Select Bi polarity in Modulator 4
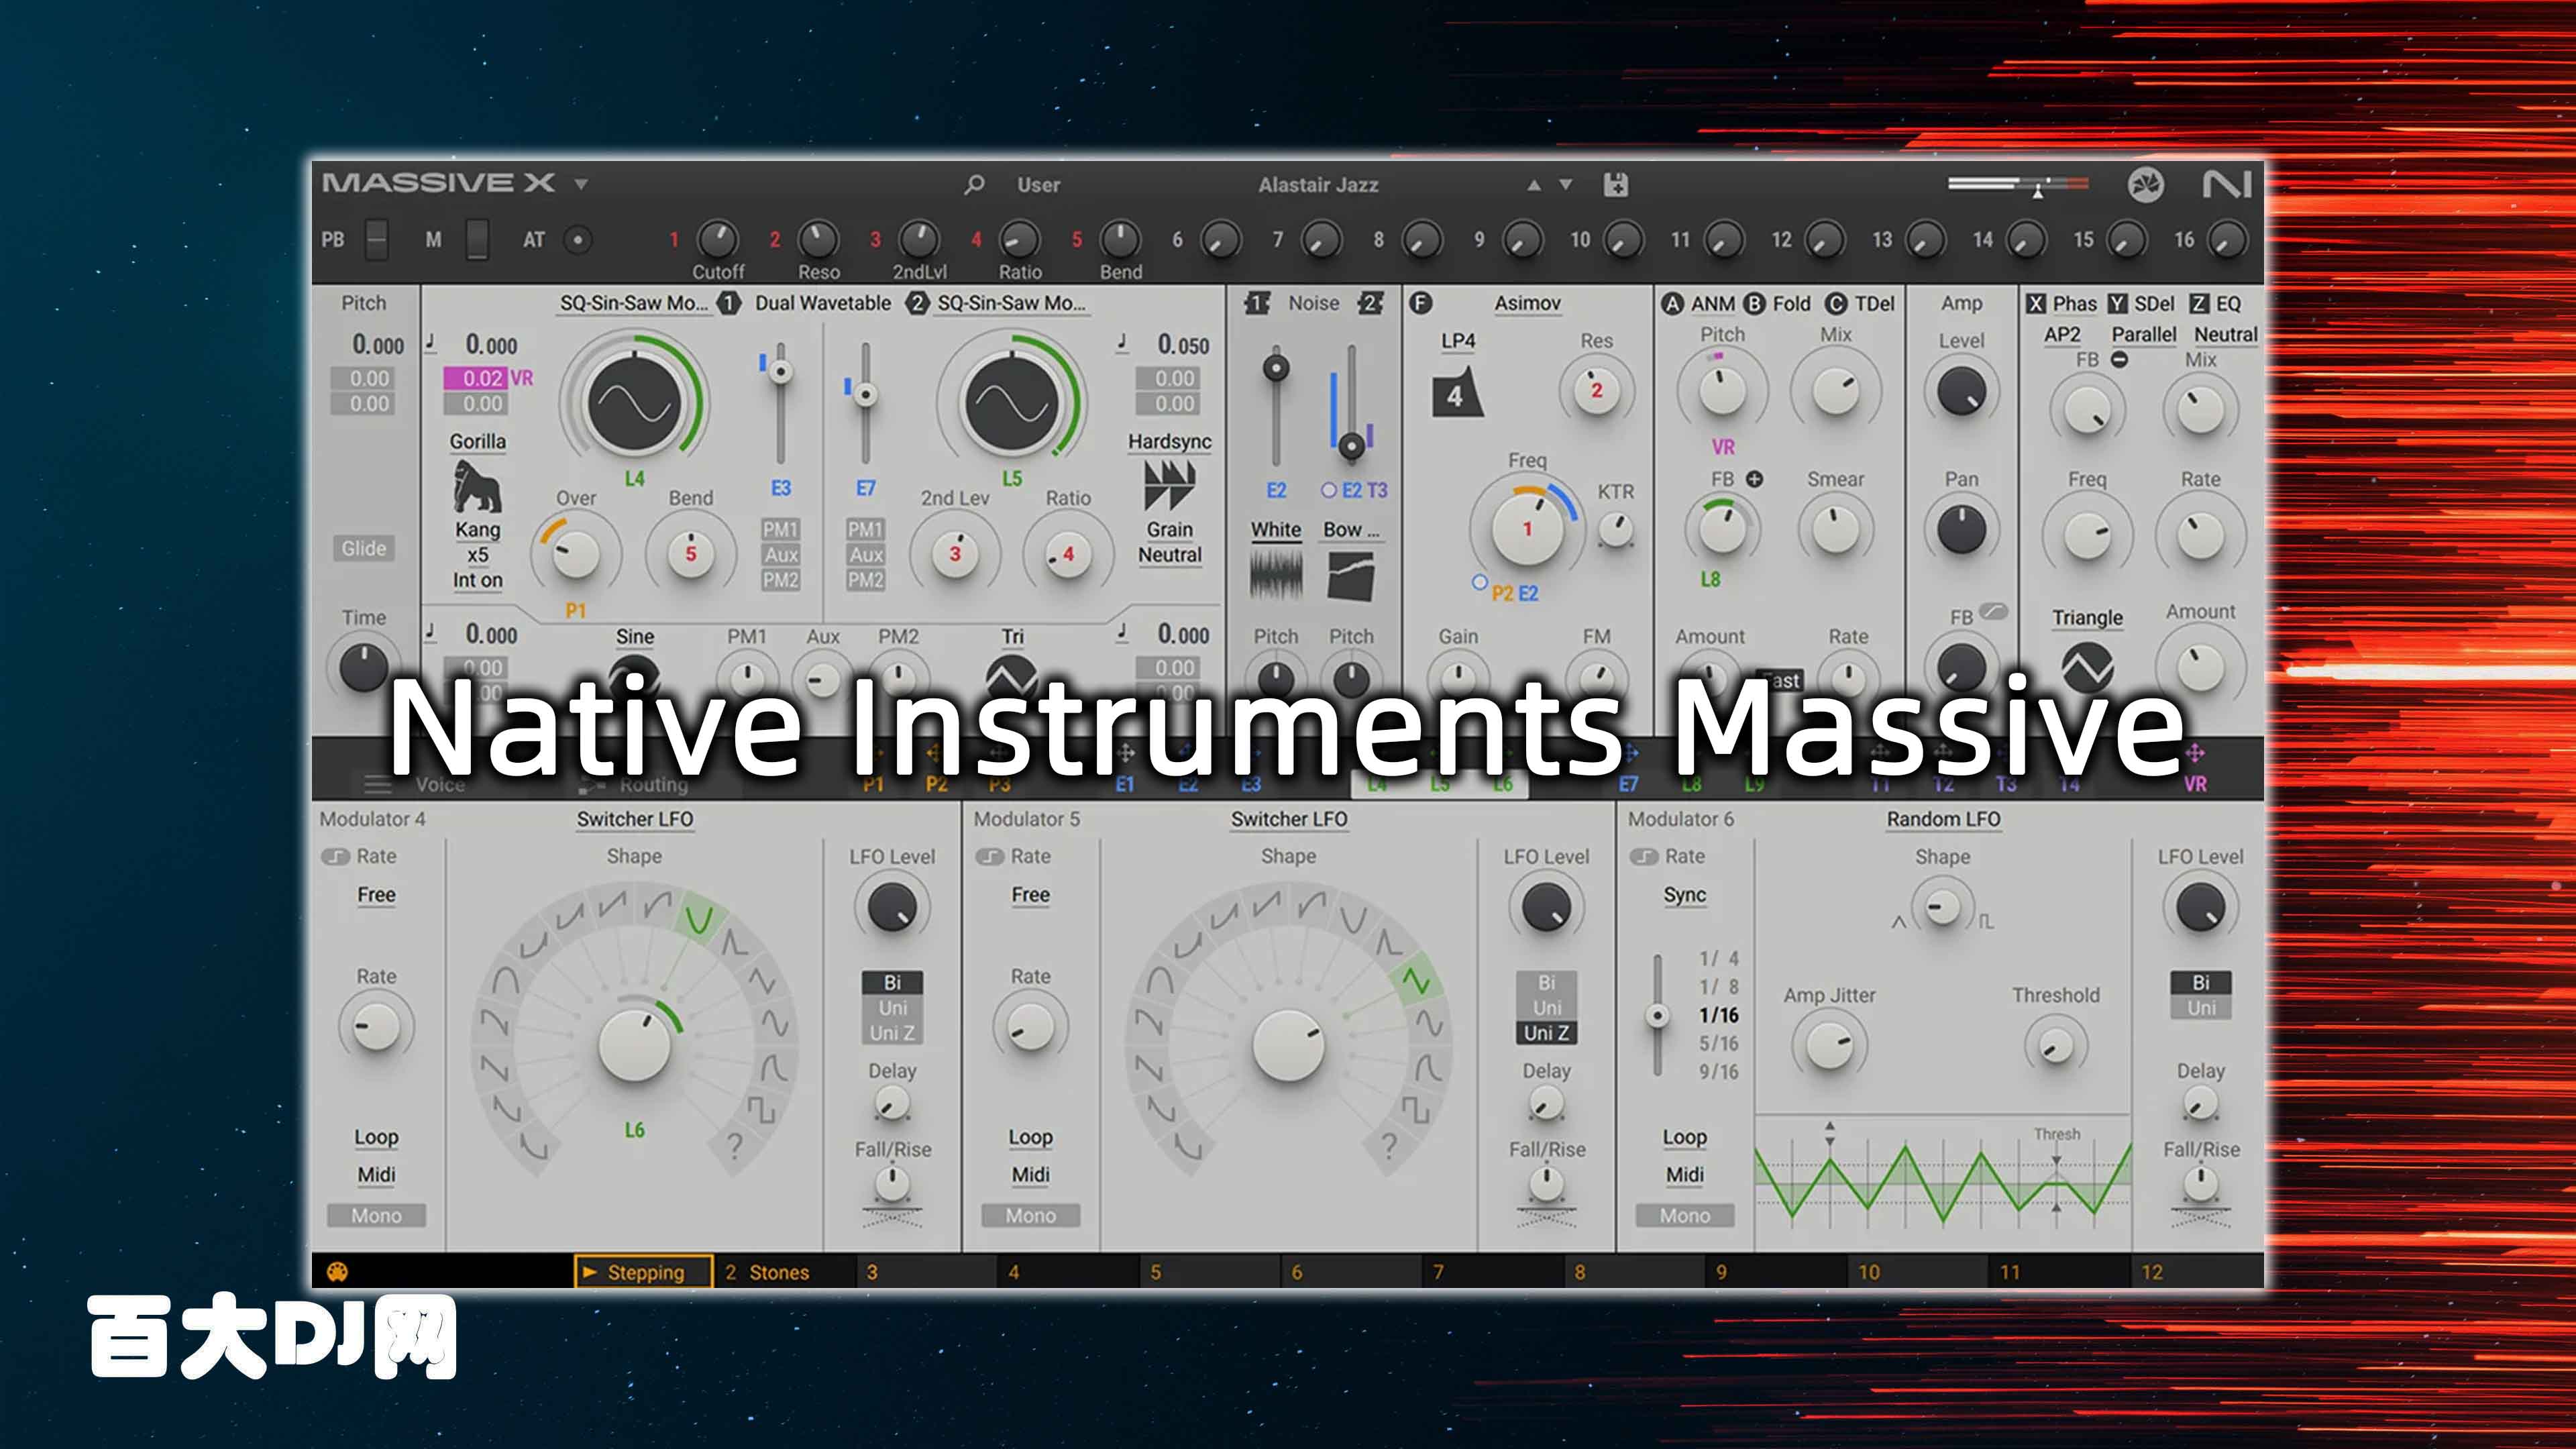The image size is (2576, 1449). [x=892, y=983]
